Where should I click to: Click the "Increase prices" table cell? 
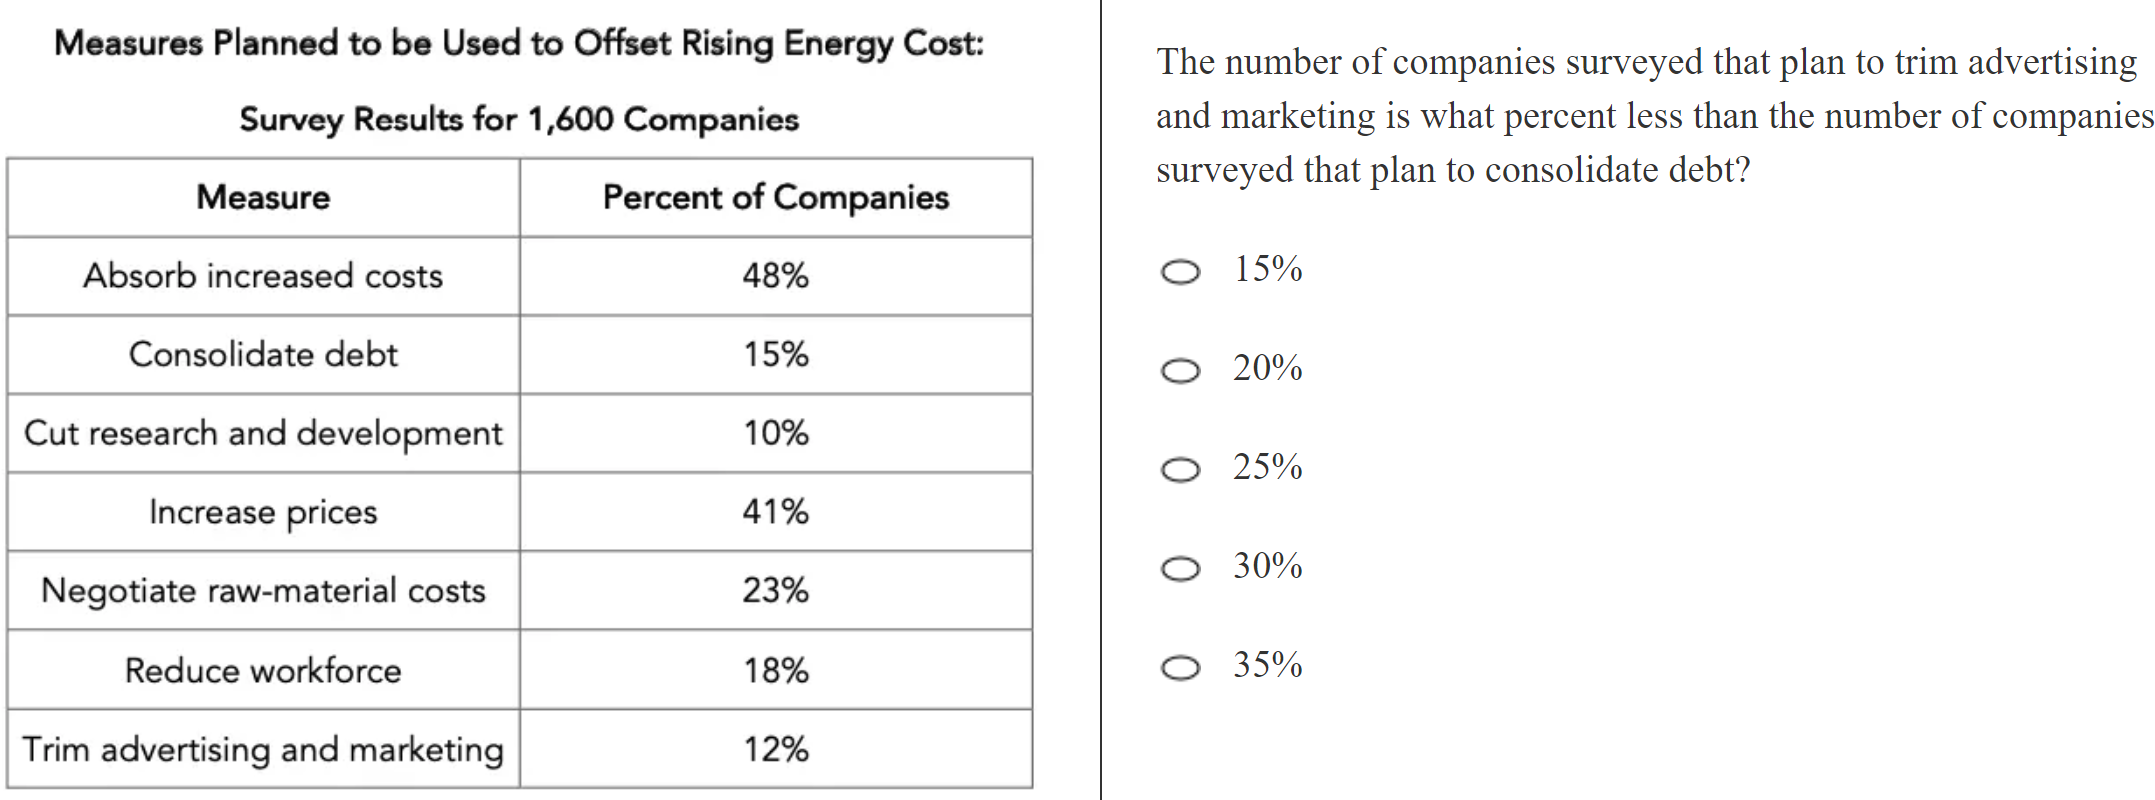[263, 512]
